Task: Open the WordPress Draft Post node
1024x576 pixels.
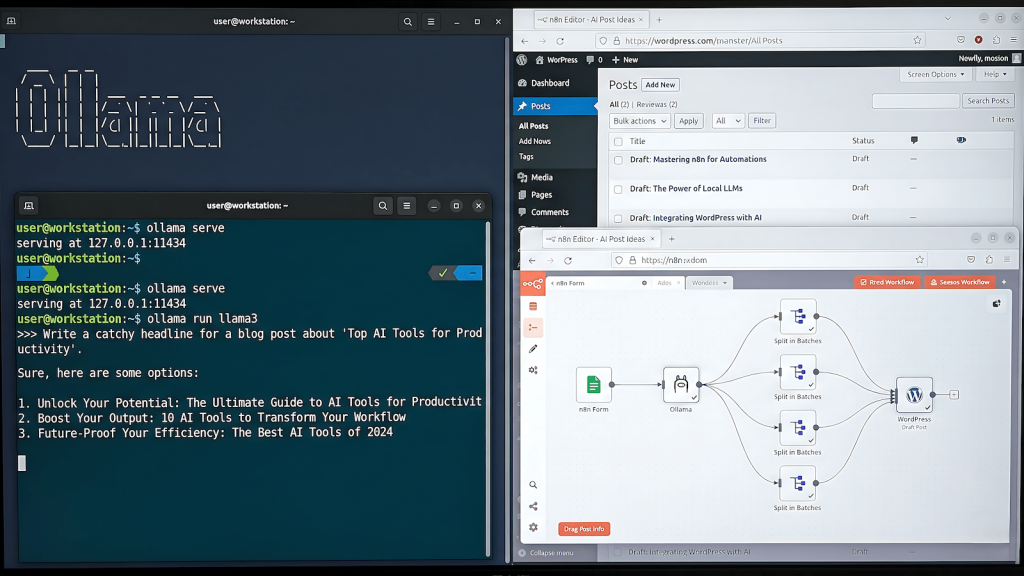Action: [915, 395]
